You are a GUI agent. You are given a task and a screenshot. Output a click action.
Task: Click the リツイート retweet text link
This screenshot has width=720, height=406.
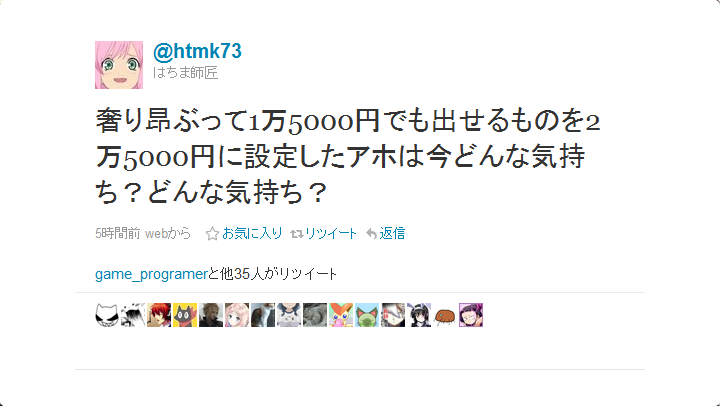pos(331,233)
